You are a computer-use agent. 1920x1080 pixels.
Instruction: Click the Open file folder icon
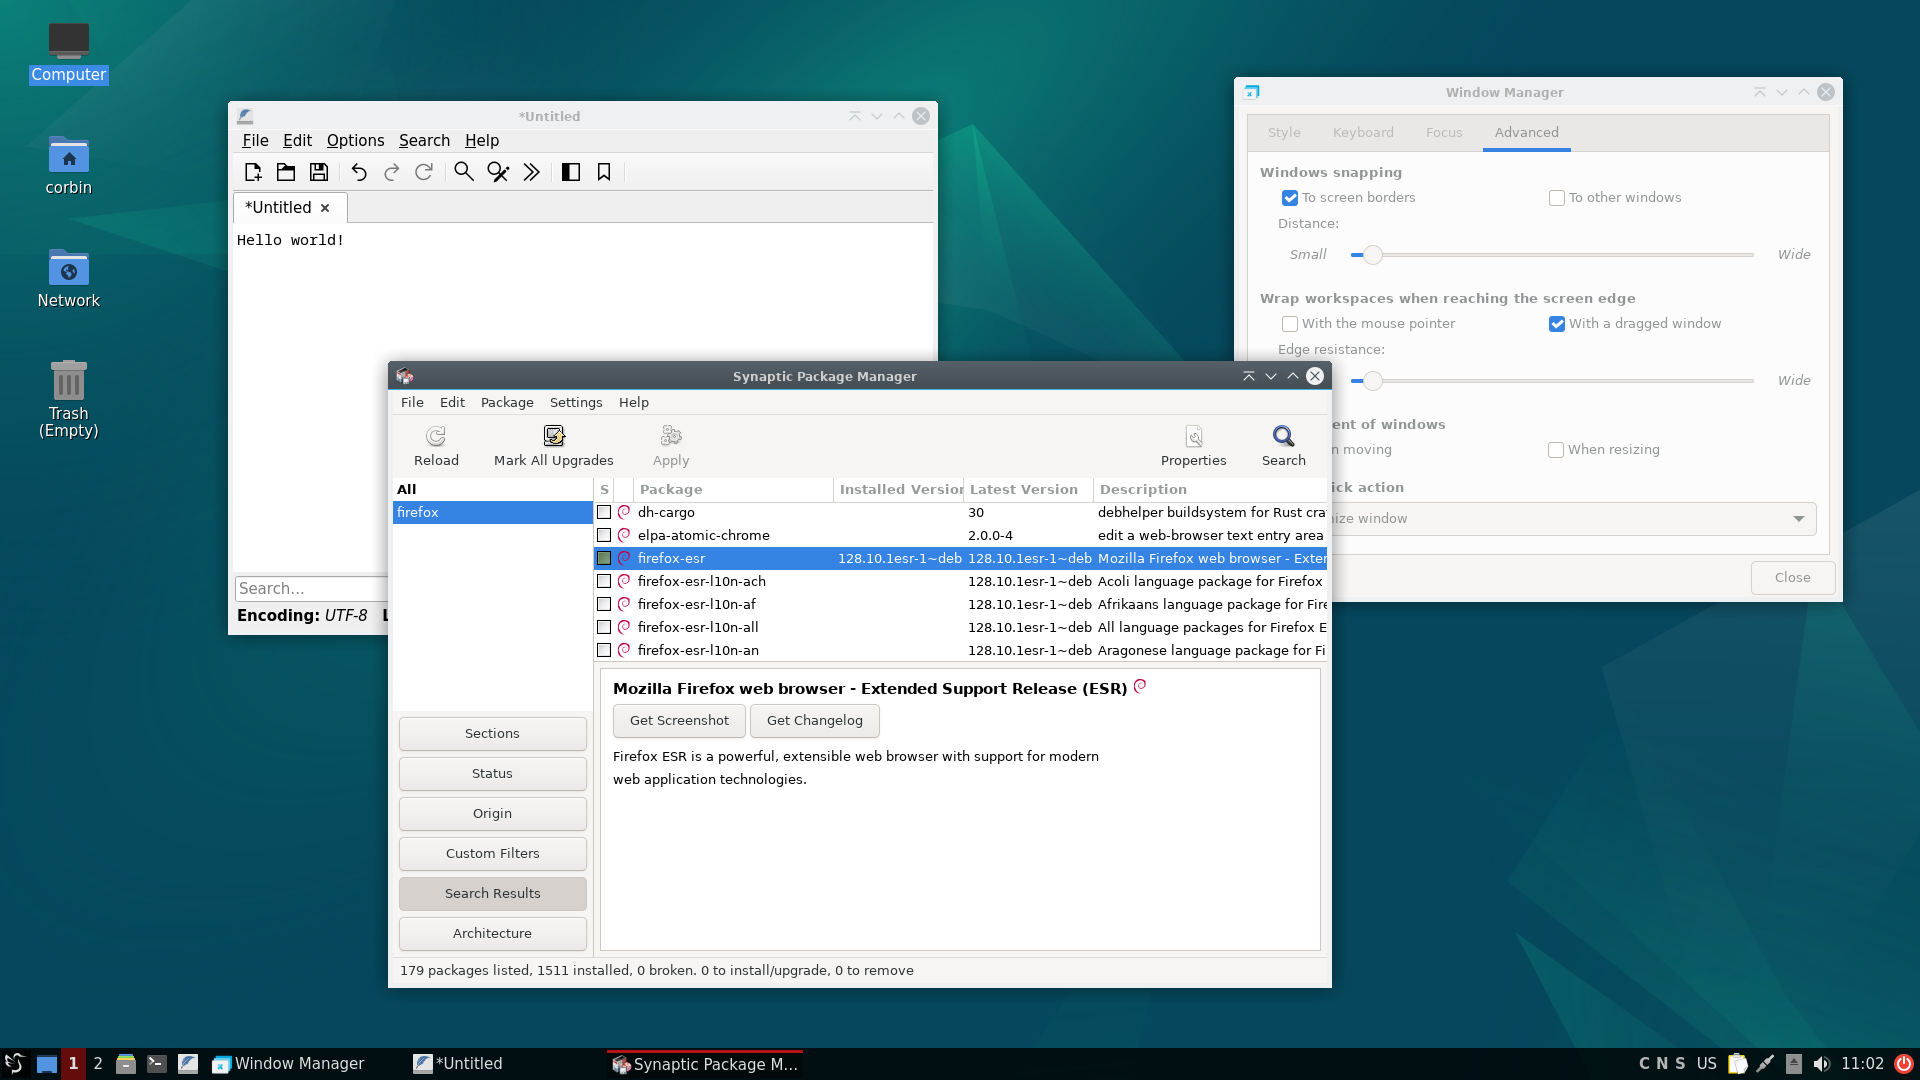click(286, 172)
